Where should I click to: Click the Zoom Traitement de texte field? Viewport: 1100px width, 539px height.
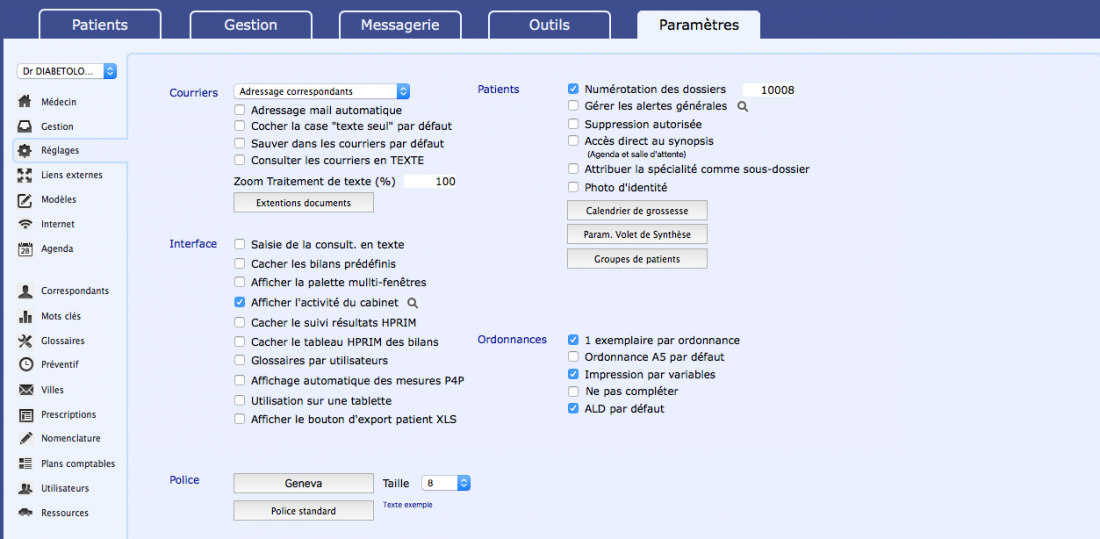430,182
